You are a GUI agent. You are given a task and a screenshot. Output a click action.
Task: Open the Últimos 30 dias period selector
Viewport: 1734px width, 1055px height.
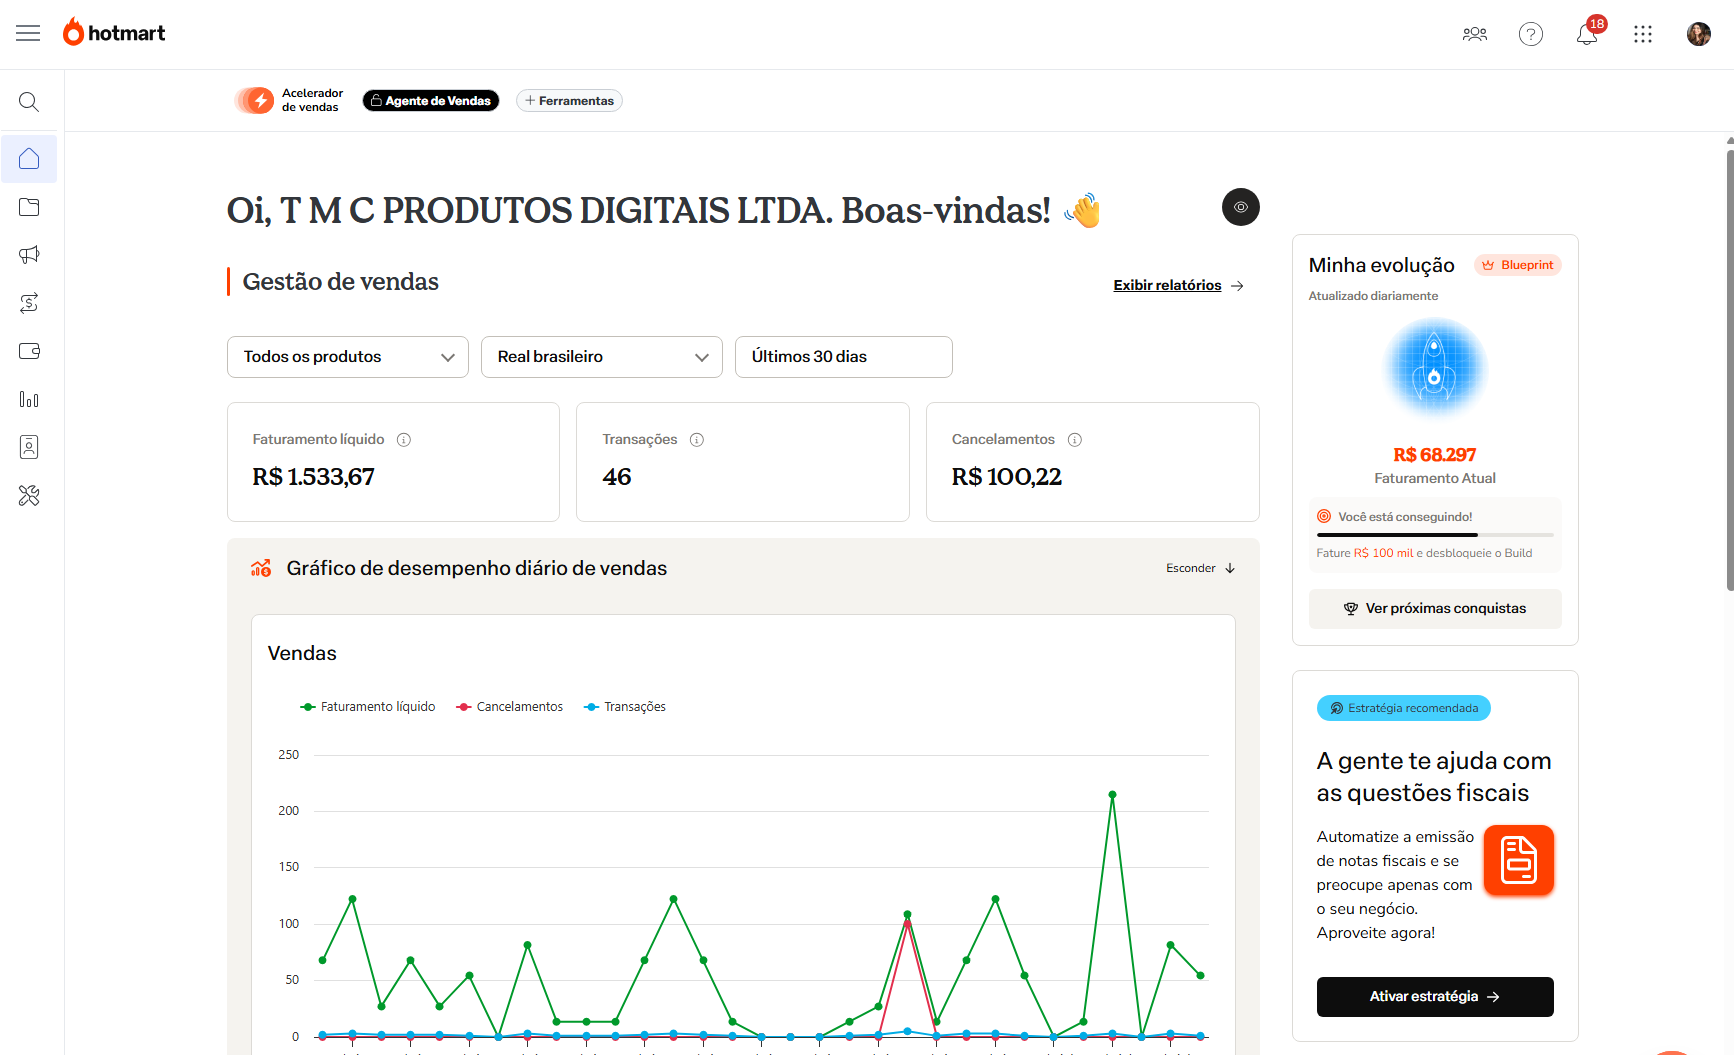pos(844,357)
